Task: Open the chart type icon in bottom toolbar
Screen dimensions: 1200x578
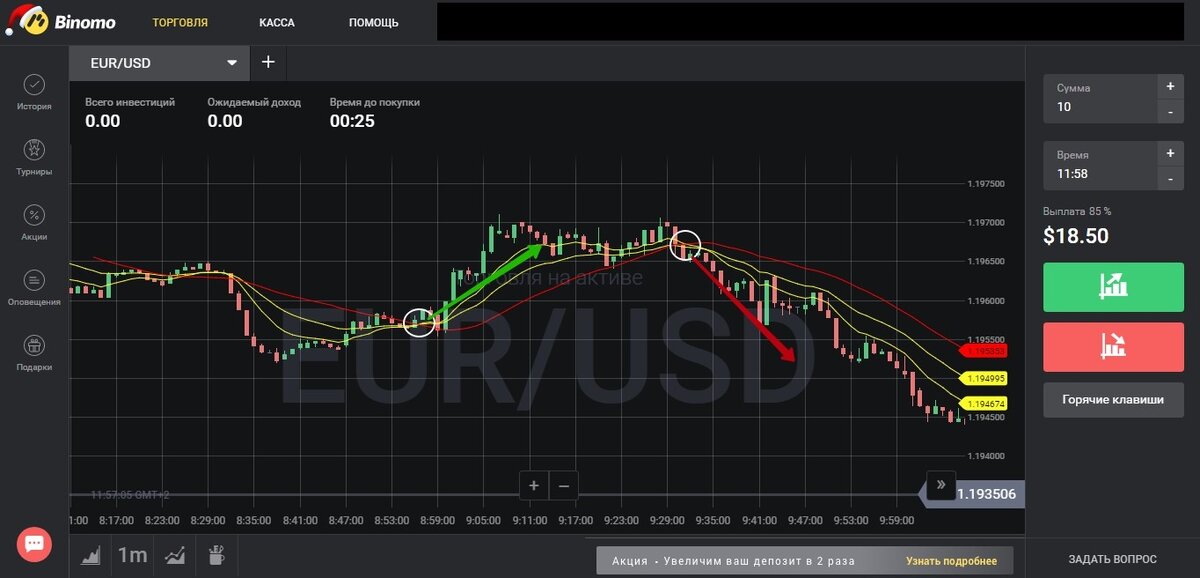Action: 91,555
